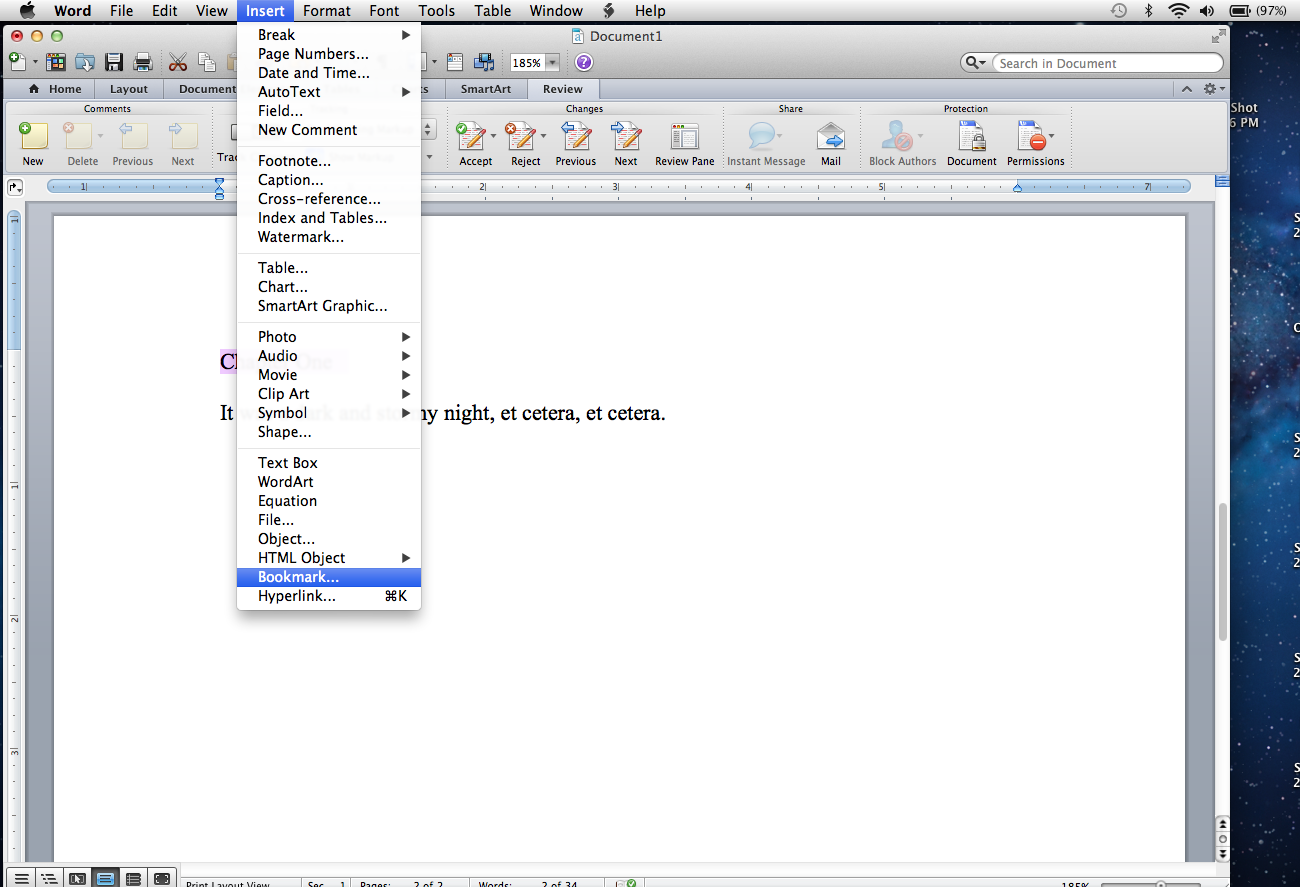Click the fullscreen arrows icon in title bar
Viewport: 1300px width, 887px height.
coord(1218,36)
